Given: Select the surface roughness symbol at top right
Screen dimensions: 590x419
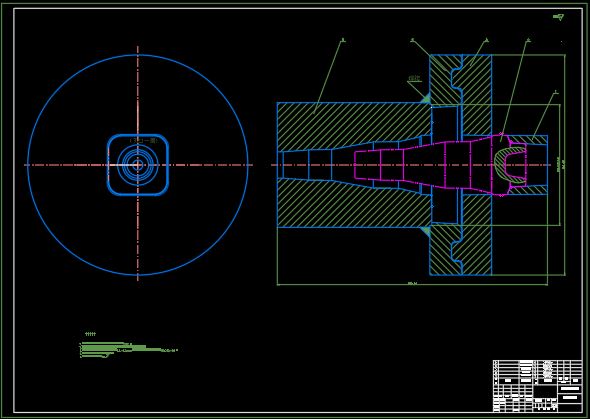Looking at the screenshot, I should coord(558,17).
